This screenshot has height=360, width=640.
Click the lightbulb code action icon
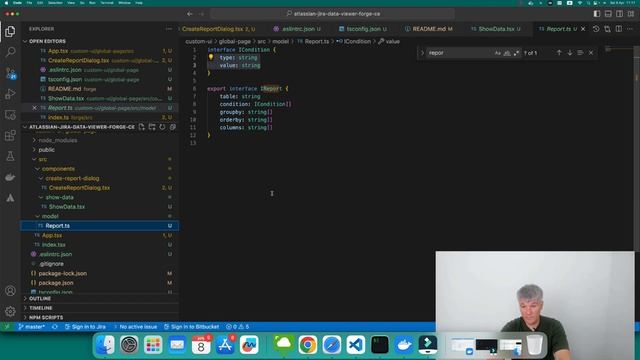pos(211,58)
